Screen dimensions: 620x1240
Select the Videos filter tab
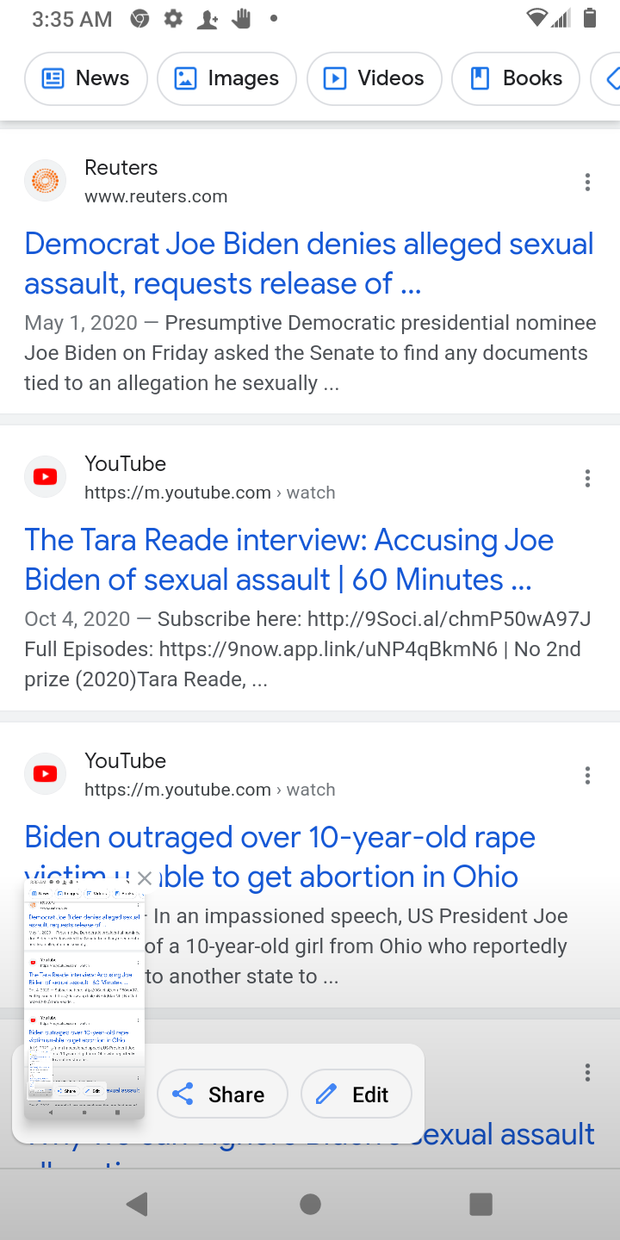(374, 78)
